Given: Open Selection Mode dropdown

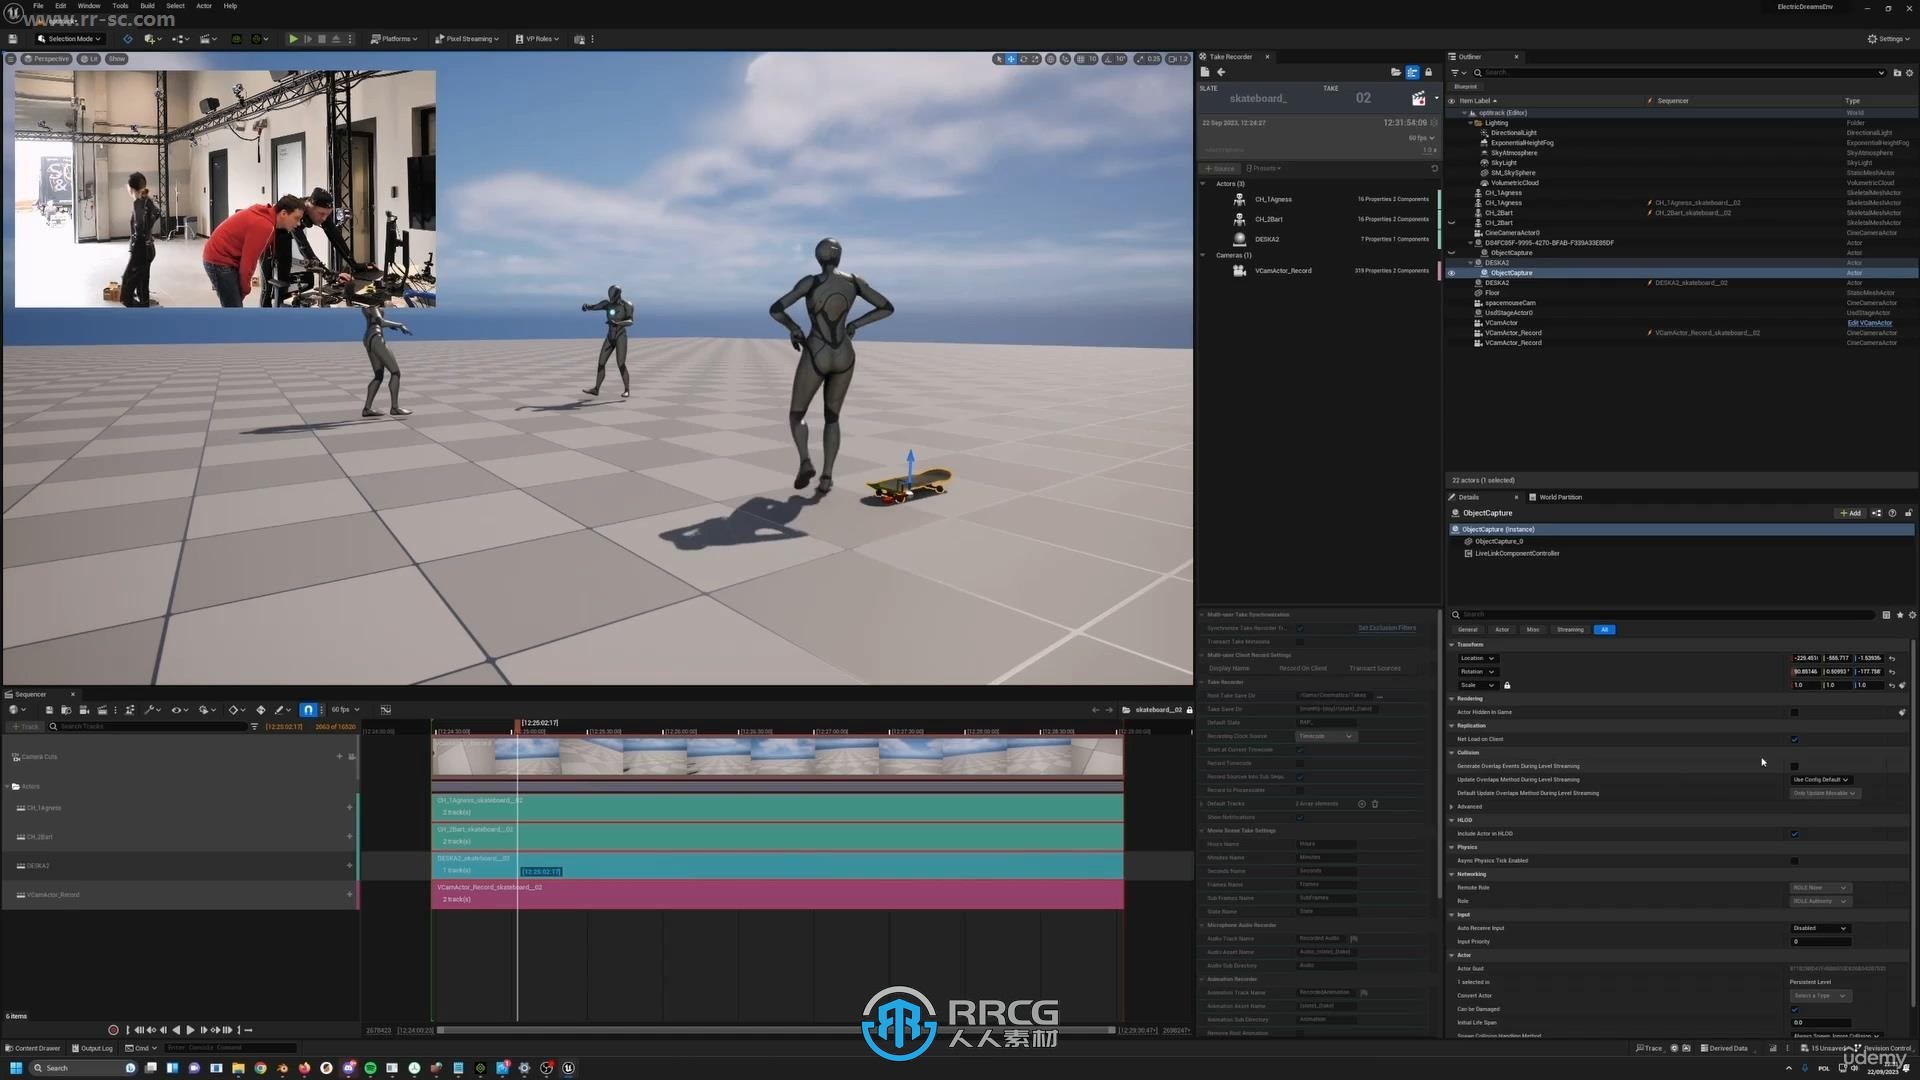Looking at the screenshot, I should (69, 39).
